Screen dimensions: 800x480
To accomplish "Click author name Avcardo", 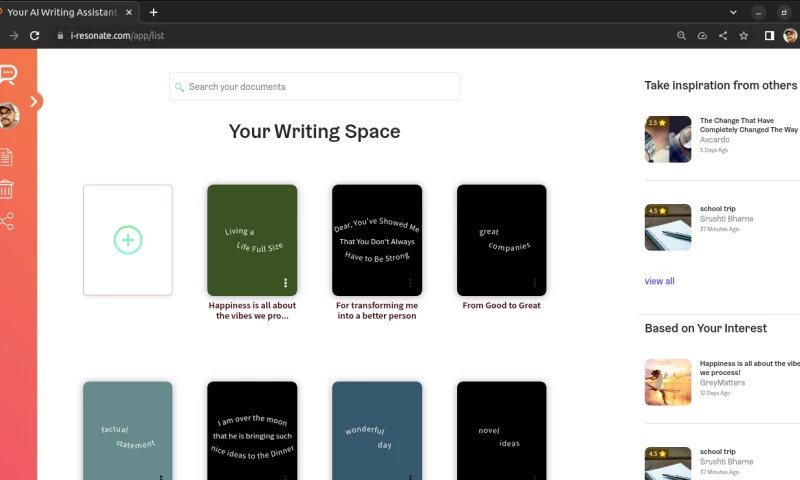I will (x=714, y=140).
